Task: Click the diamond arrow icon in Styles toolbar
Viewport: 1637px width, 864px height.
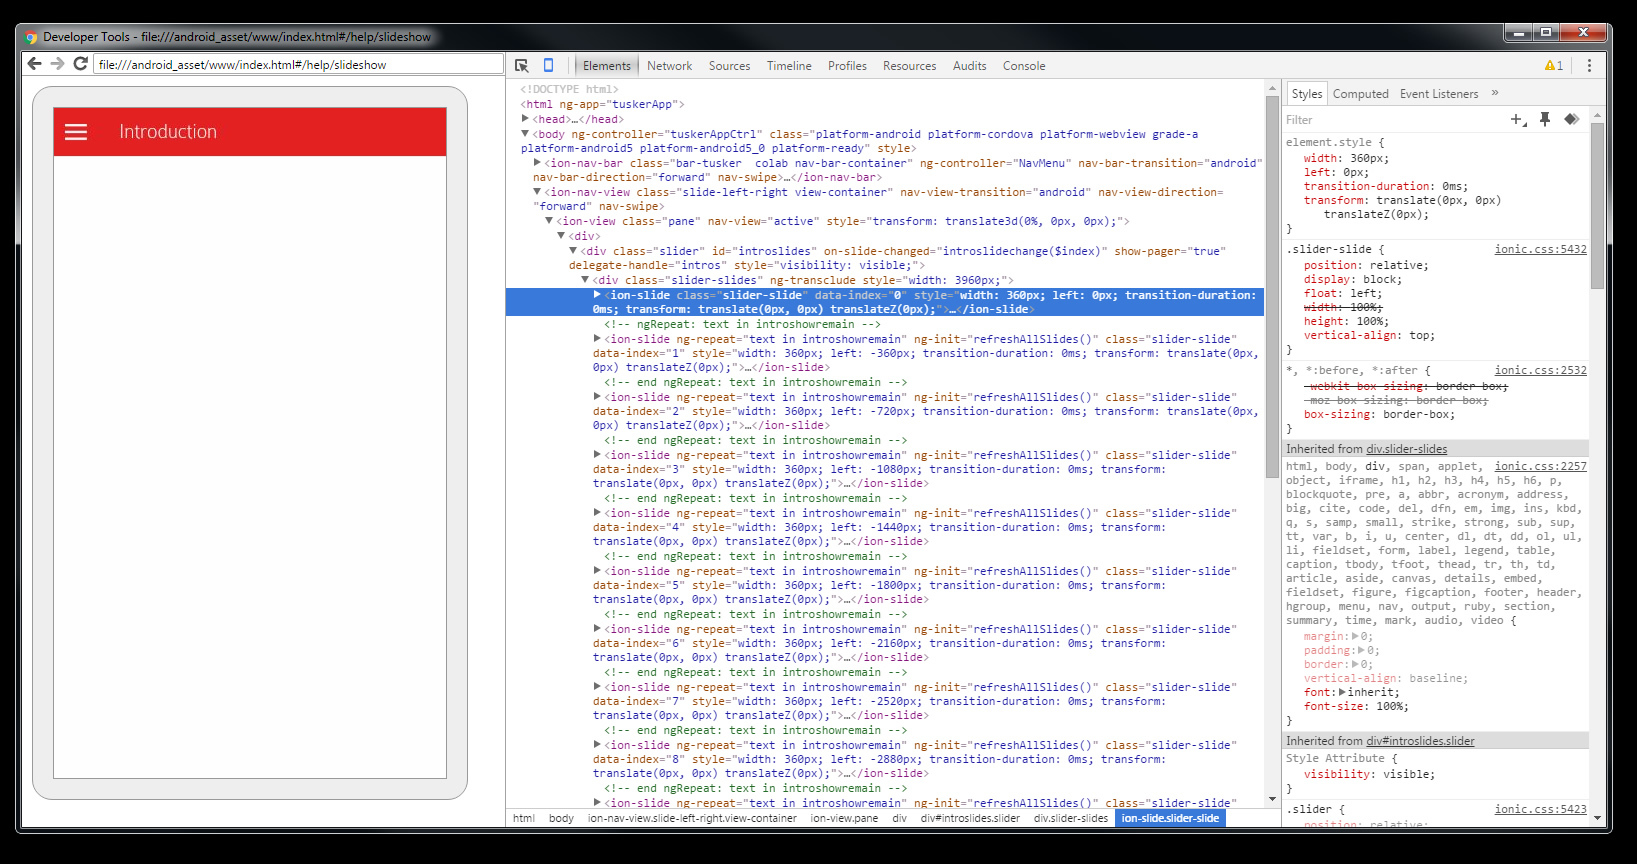Action: pyautogui.click(x=1571, y=120)
